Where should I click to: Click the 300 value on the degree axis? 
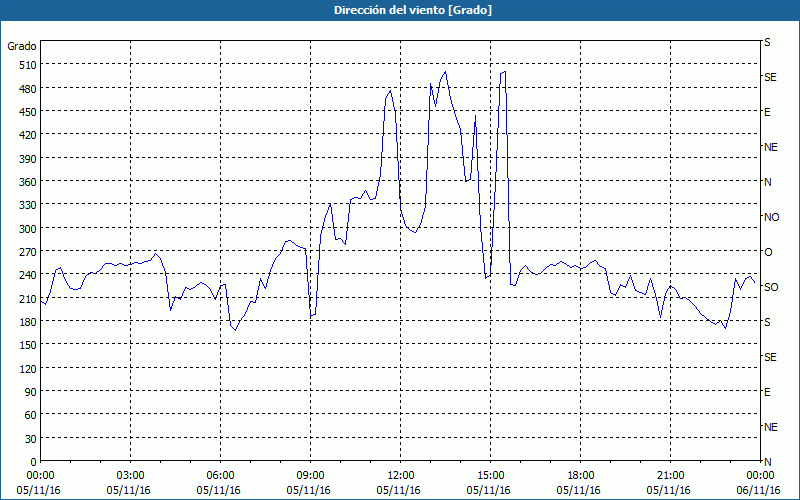click(29, 228)
